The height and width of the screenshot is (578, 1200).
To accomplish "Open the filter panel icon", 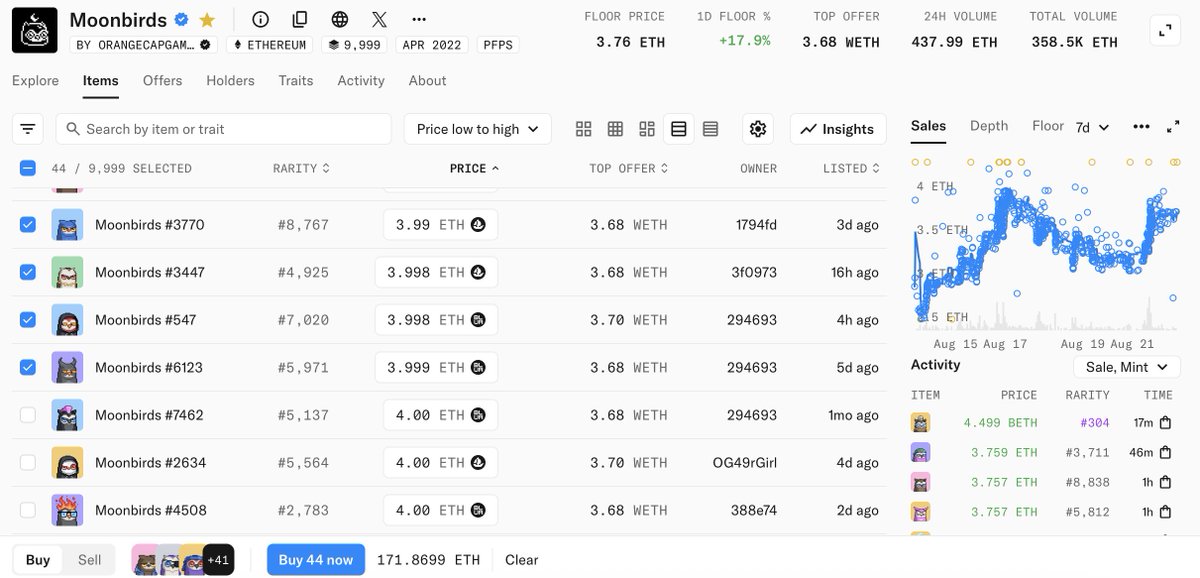I will point(28,129).
